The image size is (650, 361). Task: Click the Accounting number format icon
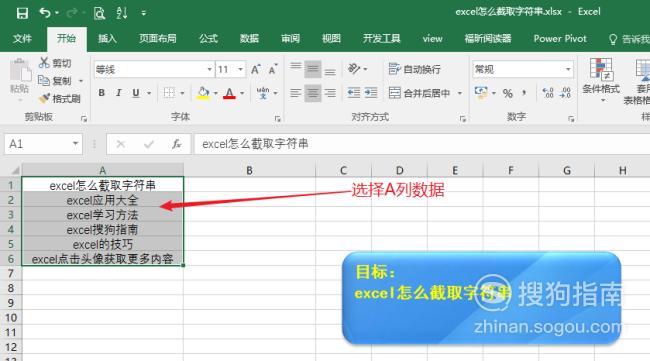pyautogui.click(x=481, y=93)
